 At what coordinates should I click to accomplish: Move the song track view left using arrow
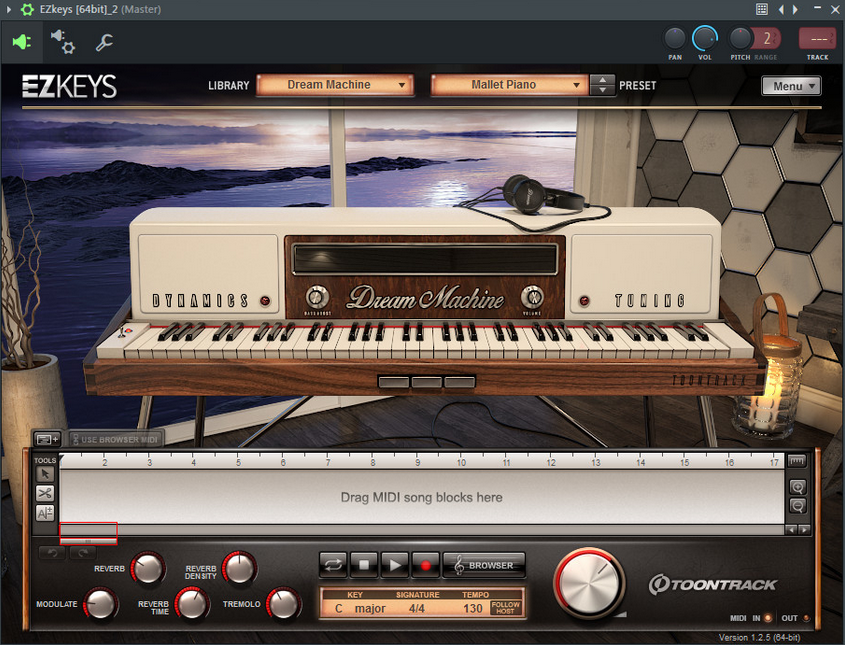pyautogui.click(x=791, y=530)
